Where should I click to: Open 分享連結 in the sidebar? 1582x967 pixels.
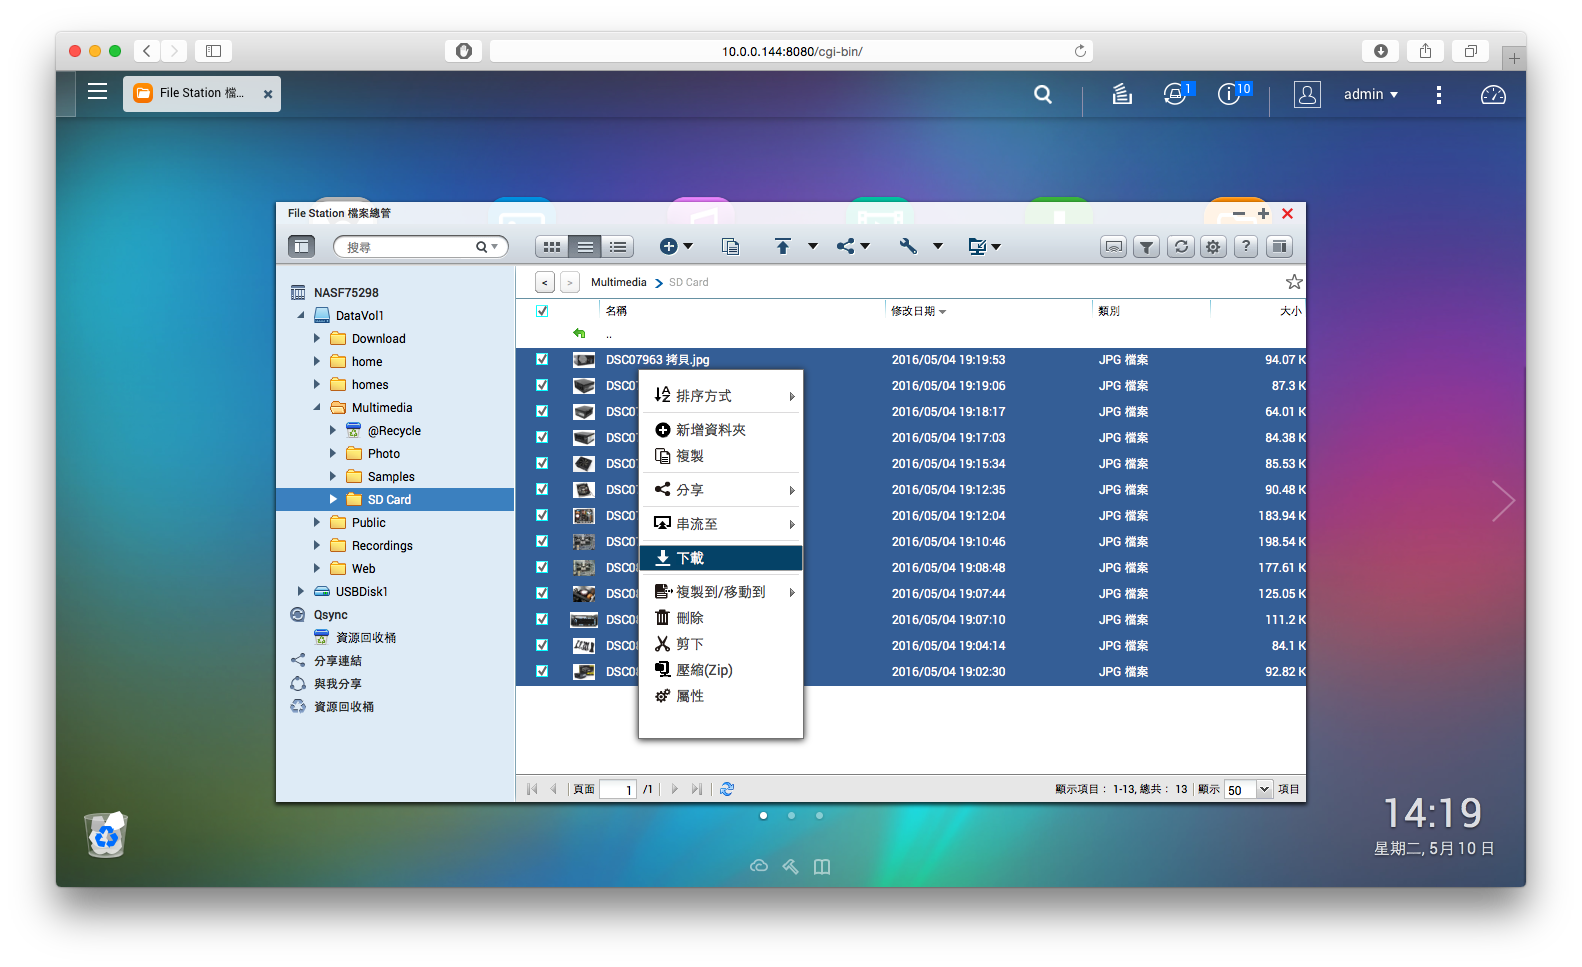pyautogui.click(x=338, y=661)
